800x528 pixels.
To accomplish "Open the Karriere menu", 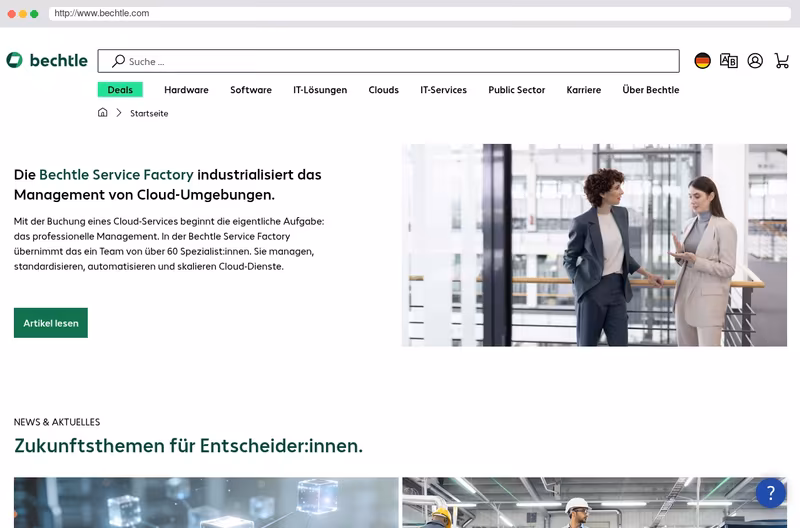I will (584, 90).
